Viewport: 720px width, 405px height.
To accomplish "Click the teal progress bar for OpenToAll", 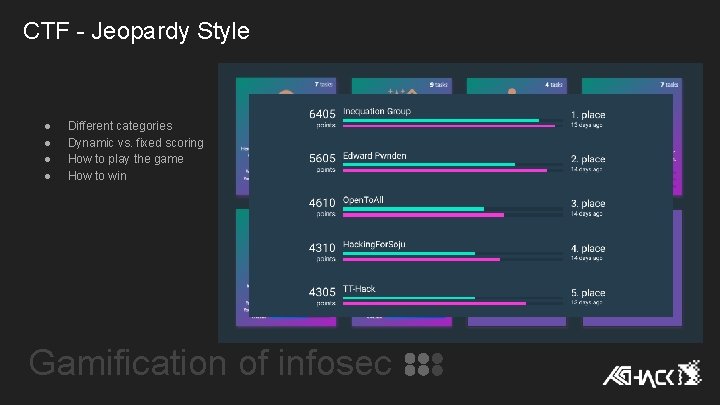I will [413, 209].
